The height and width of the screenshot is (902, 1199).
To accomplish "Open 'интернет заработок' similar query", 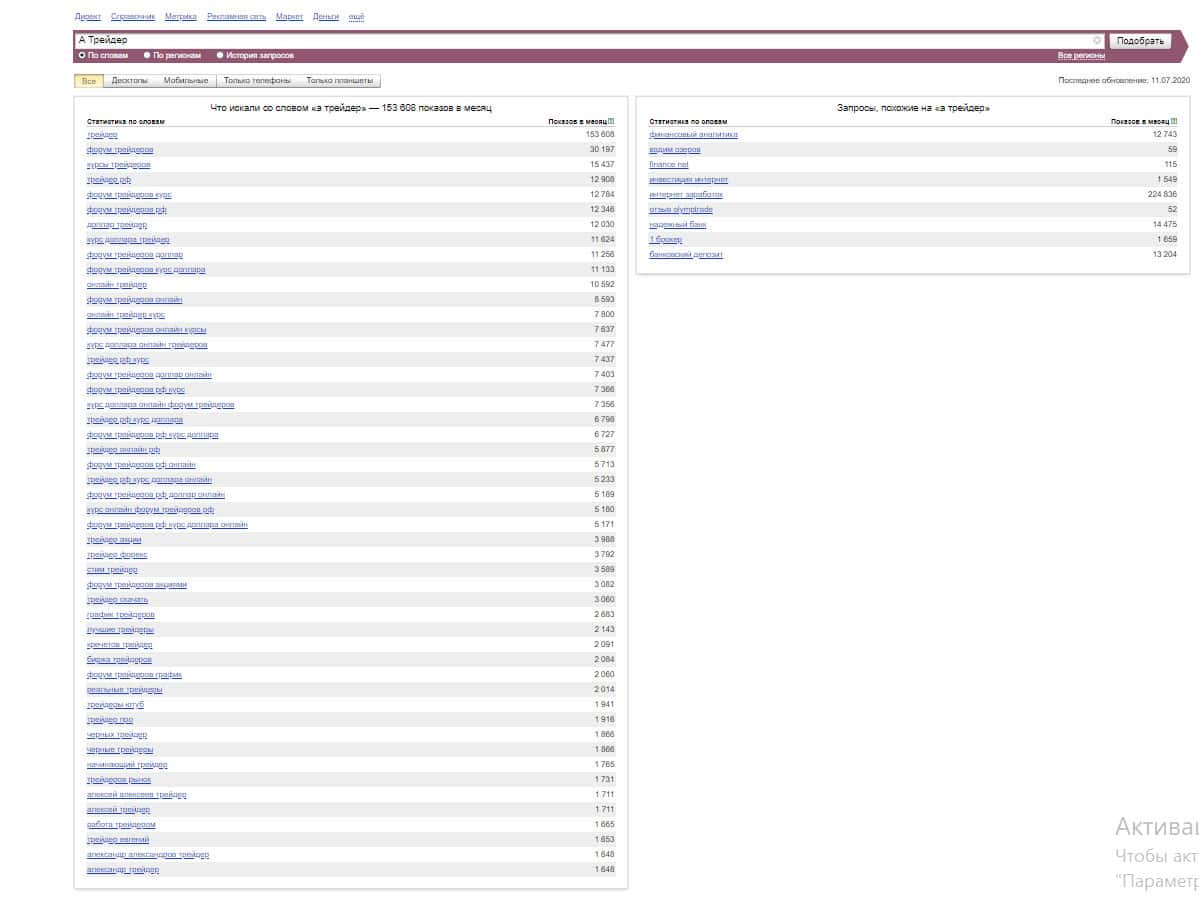I will click(x=685, y=194).
